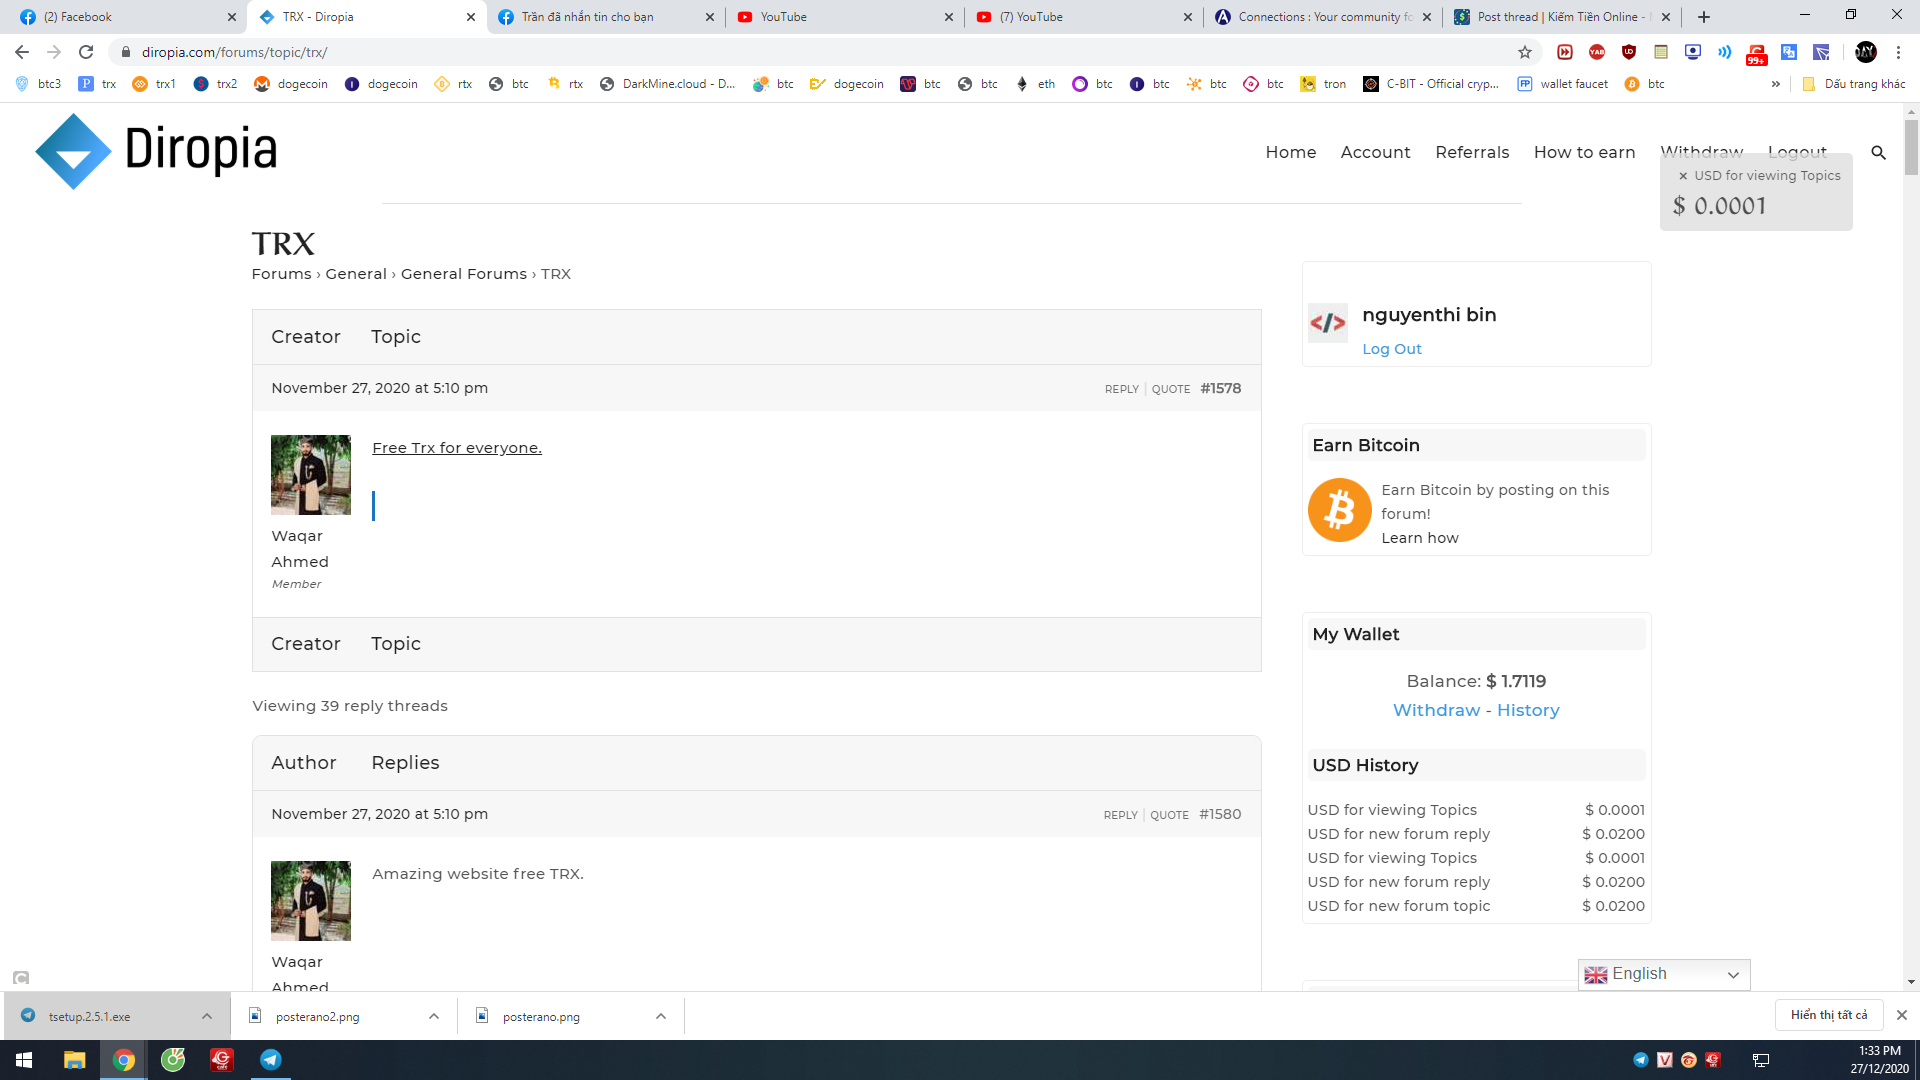
Task: Open Telegram from the taskbar
Action: [271, 1060]
